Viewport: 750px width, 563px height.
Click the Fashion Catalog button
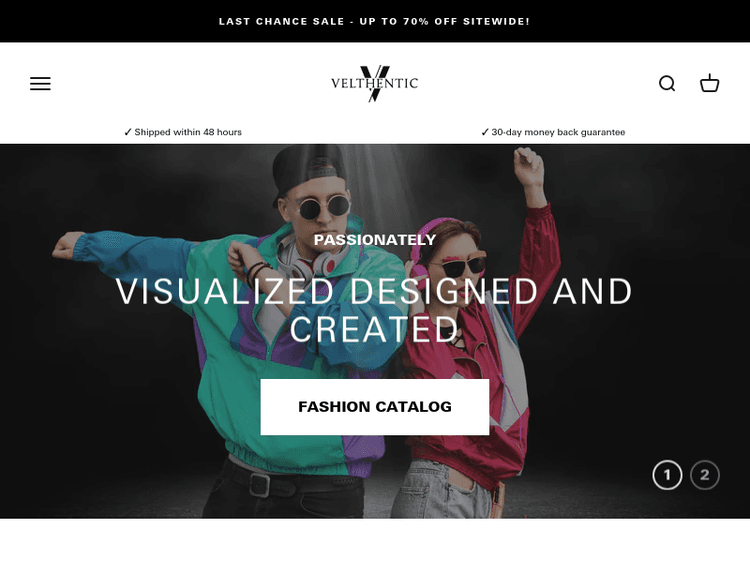(x=375, y=407)
